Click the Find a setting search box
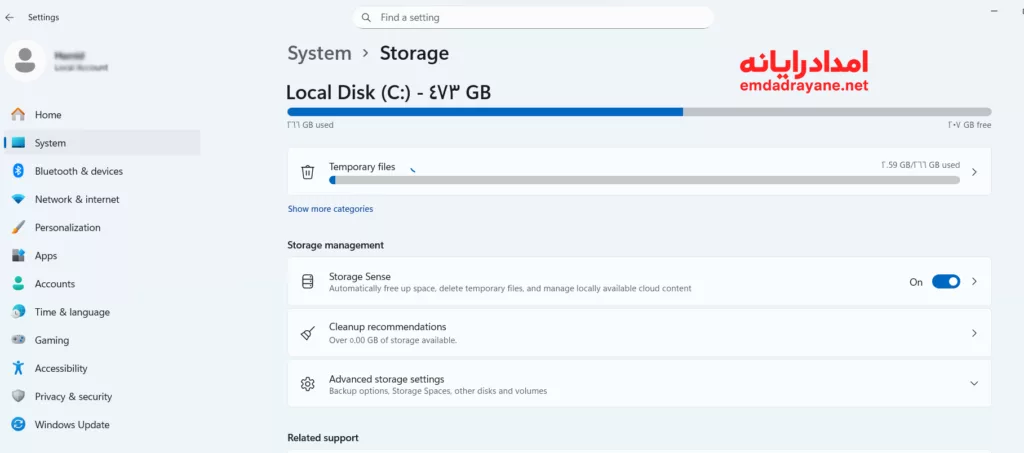 click(x=540, y=18)
